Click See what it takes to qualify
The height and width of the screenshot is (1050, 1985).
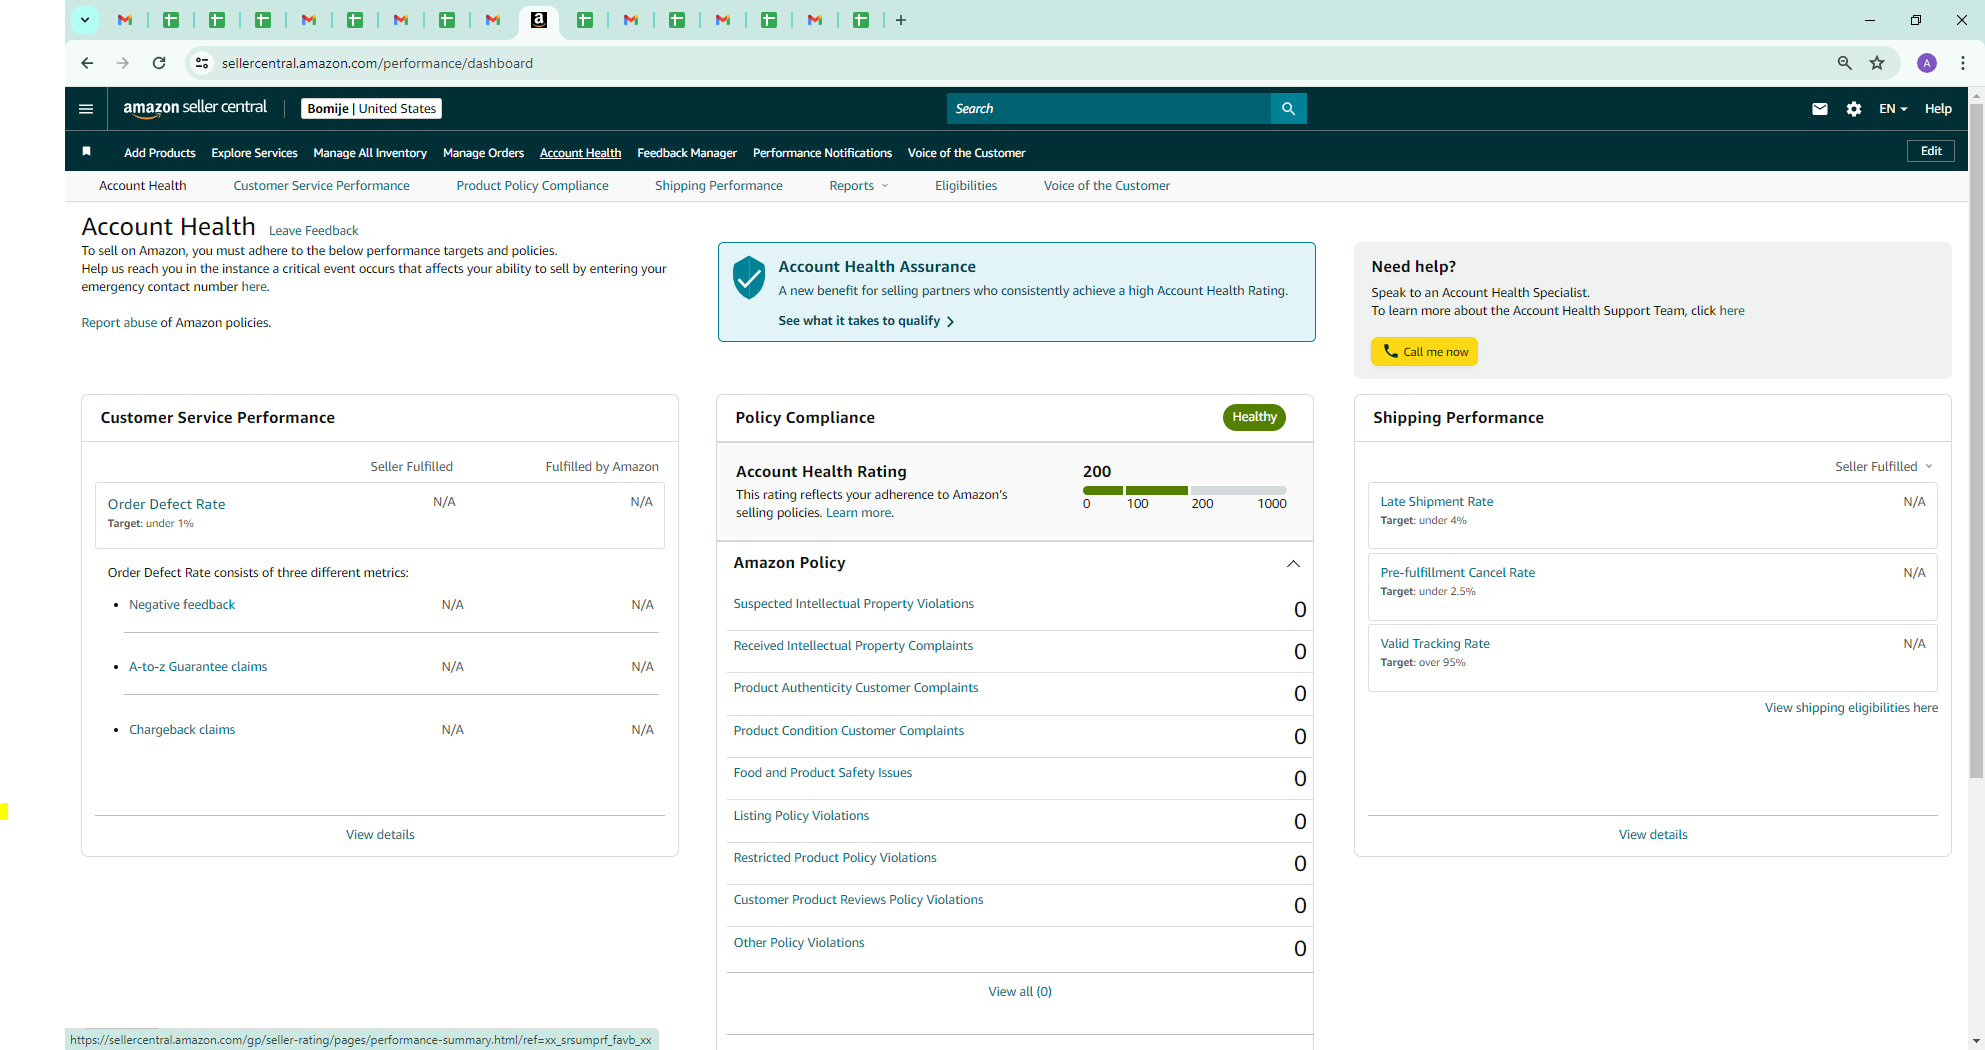866,321
